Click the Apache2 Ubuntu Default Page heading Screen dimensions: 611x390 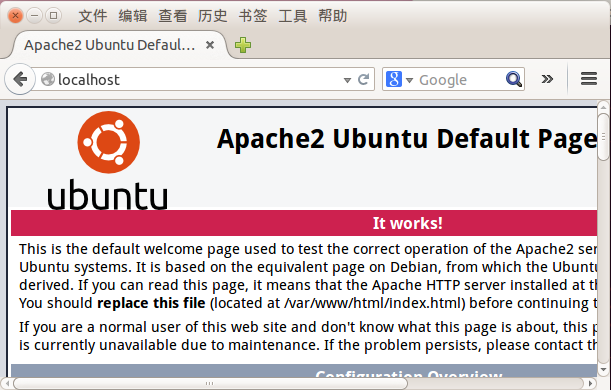click(407, 139)
